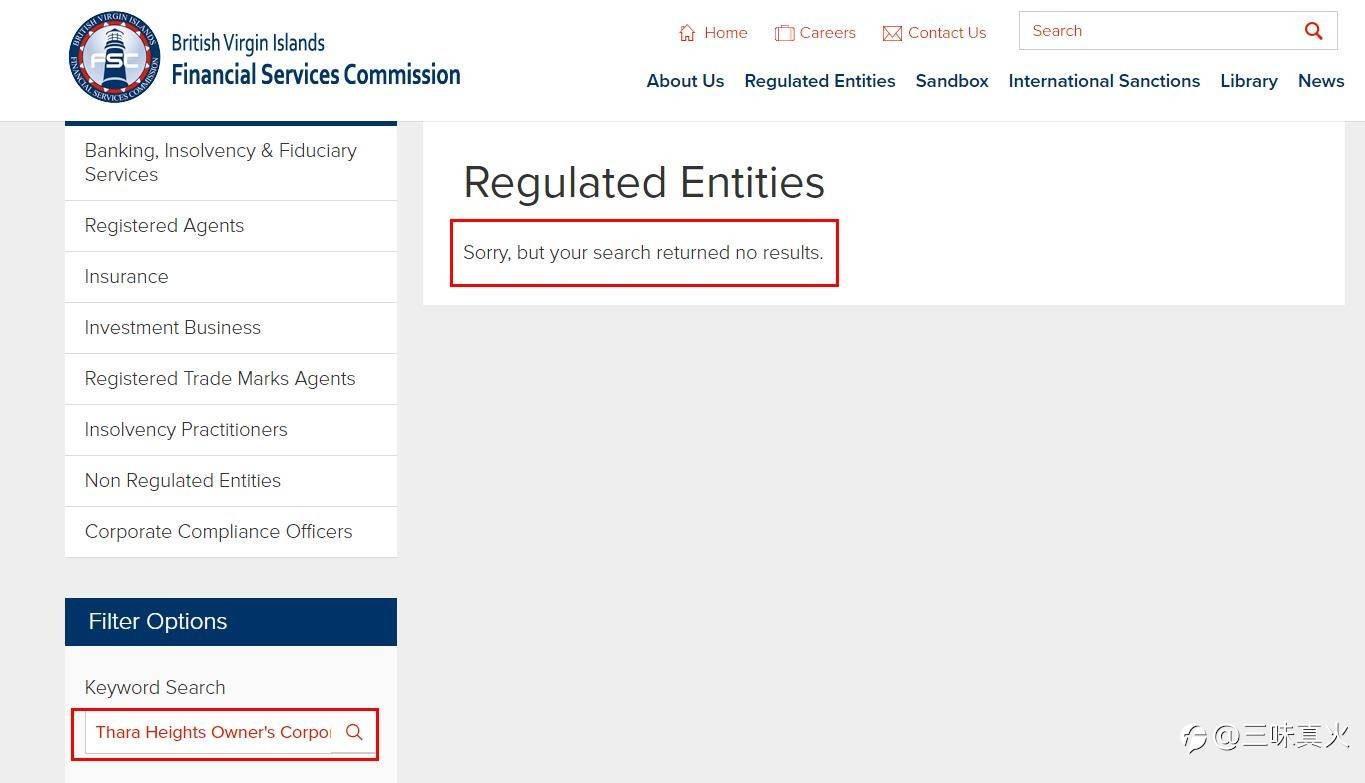Open the Library menu
This screenshot has height=783, width=1365.
coord(1249,81)
